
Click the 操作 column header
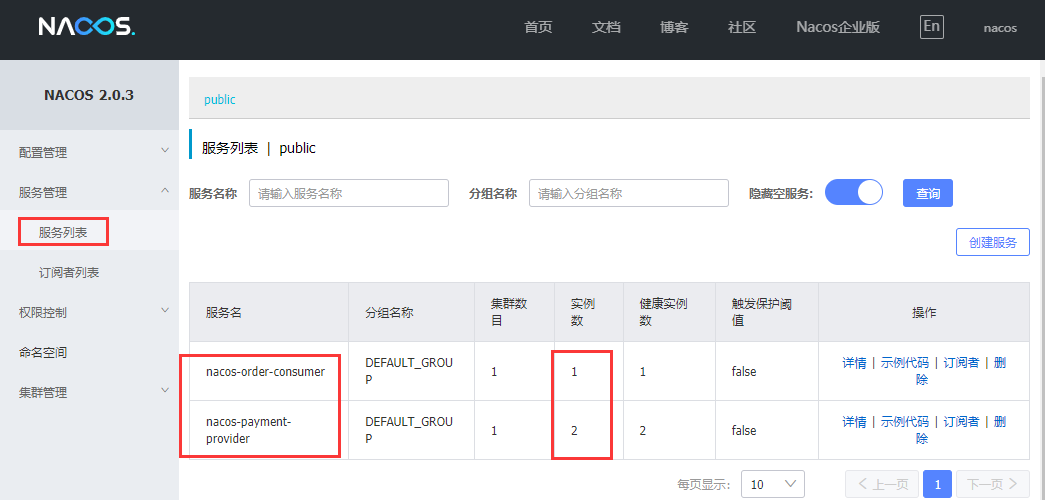tap(924, 313)
